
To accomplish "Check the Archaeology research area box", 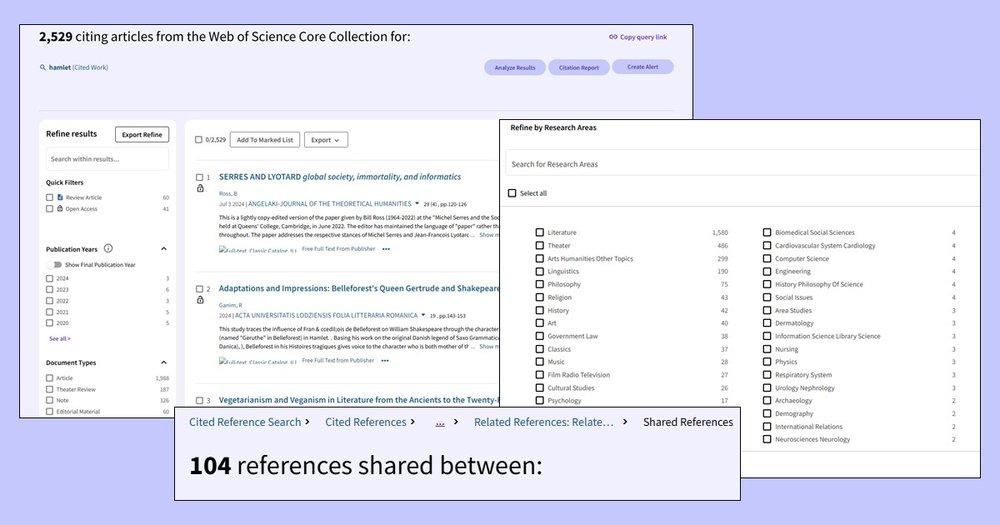I will (767, 401).
